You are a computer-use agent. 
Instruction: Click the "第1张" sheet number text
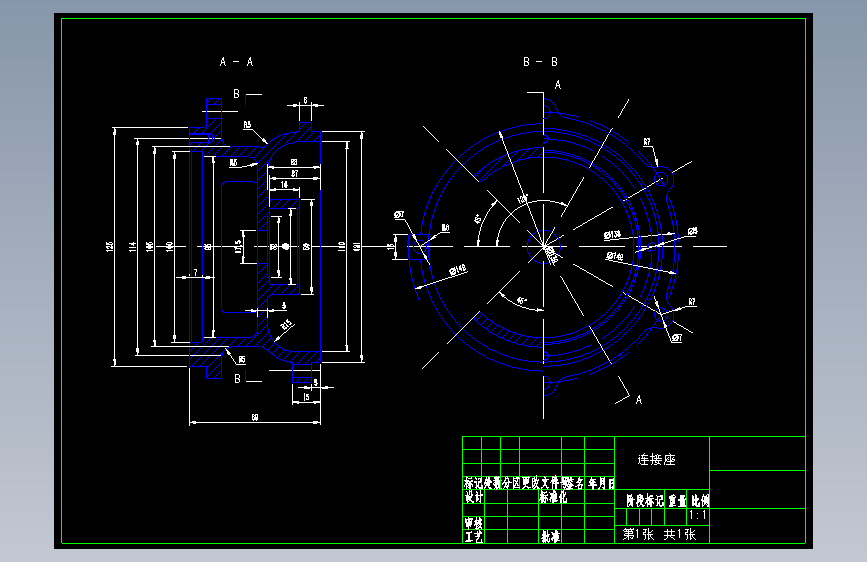coord(638,534)
